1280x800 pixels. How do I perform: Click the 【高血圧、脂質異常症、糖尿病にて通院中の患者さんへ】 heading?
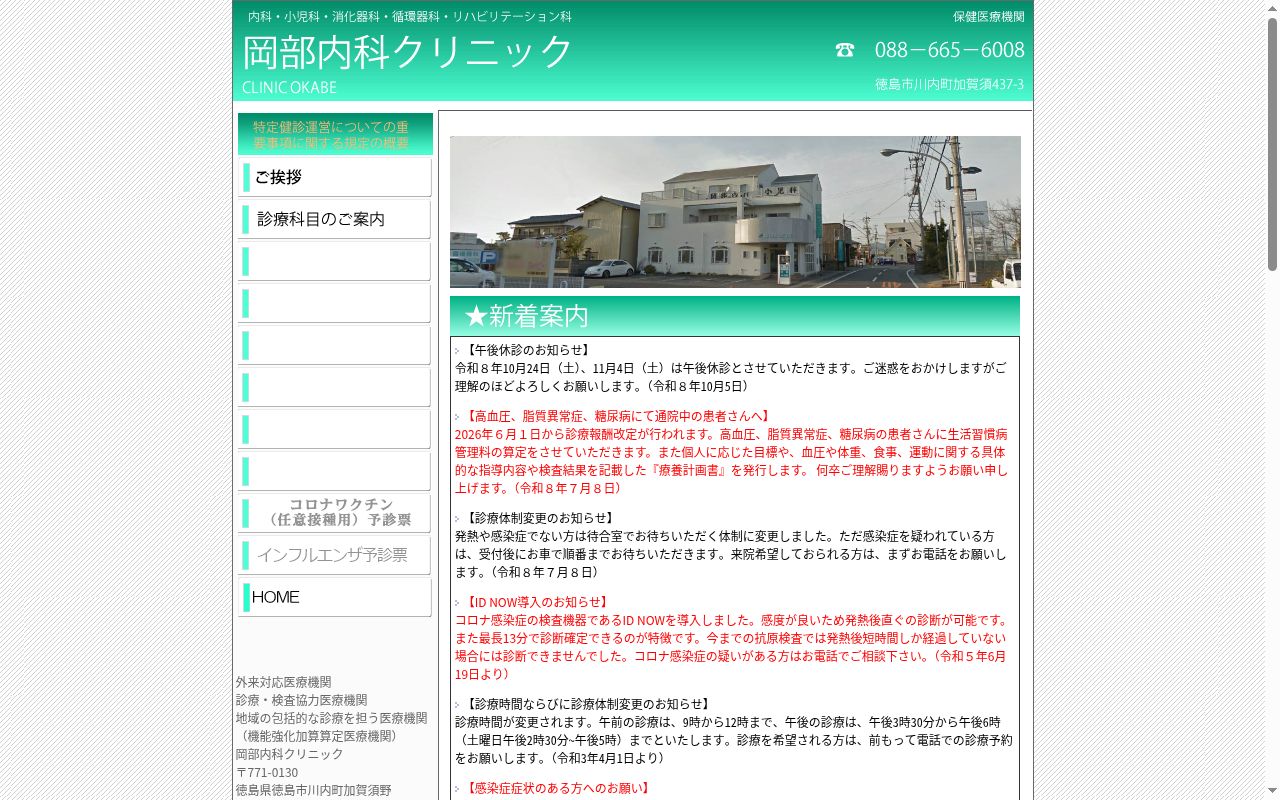click(x=617, y=416)
